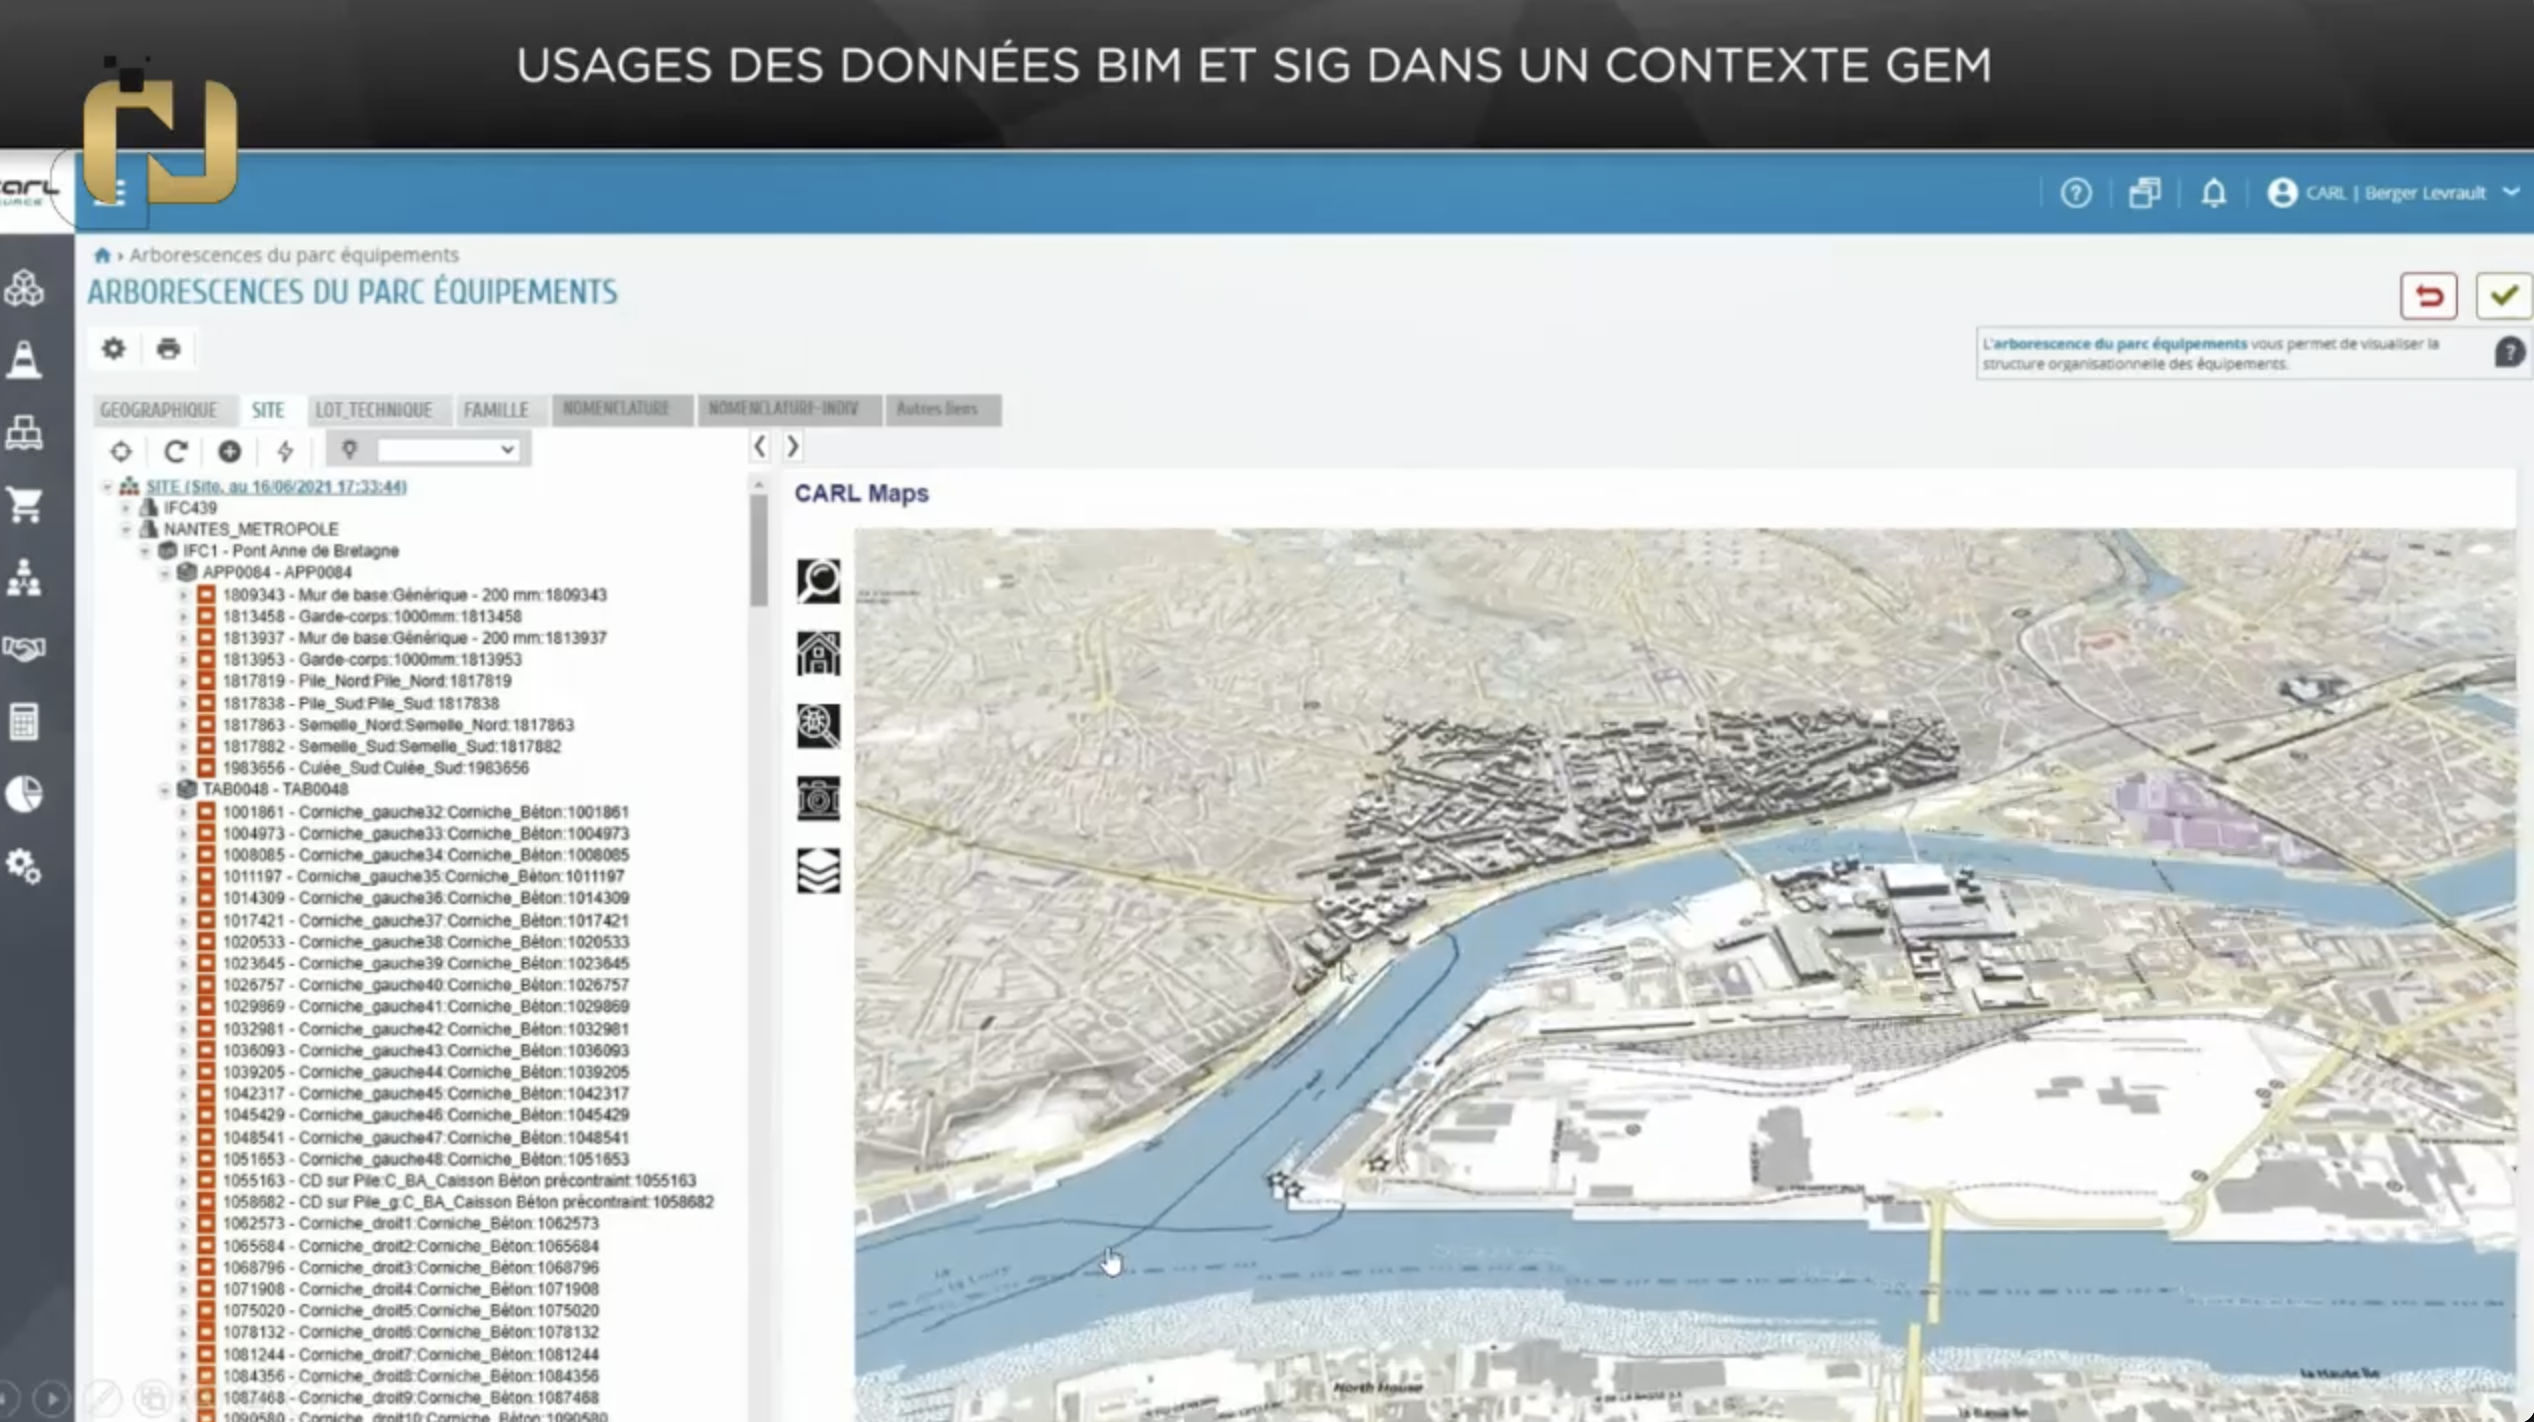Click the shopping cart sidebar icon
Image resolution: width=2534 pixels, height=1422 pixels.
24,505
